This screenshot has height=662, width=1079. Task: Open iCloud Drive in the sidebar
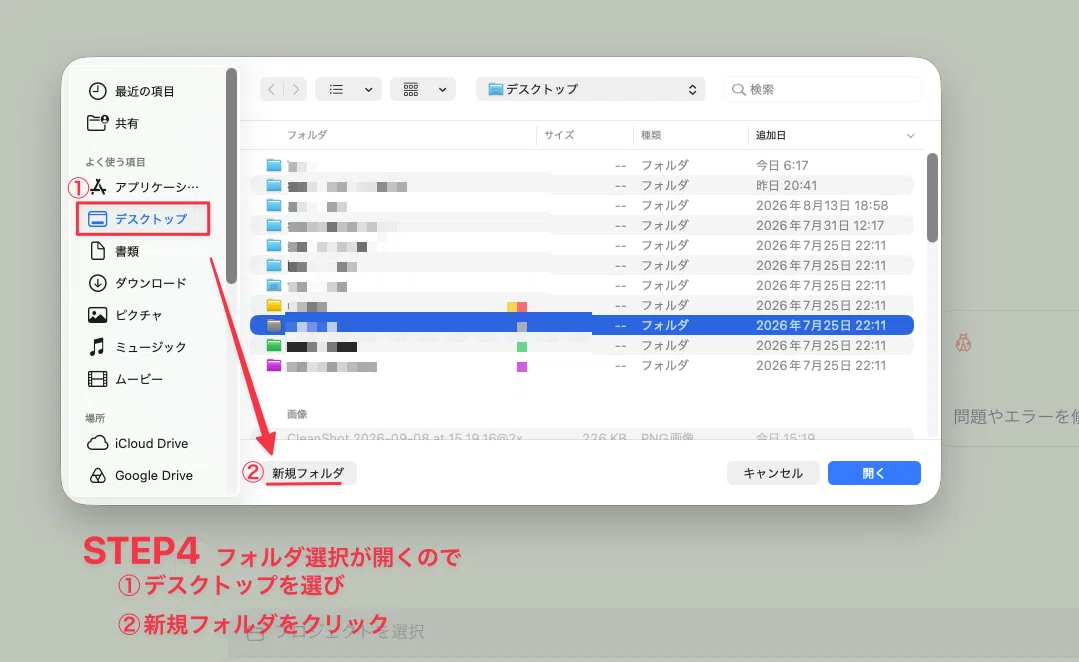pos(138,443)
